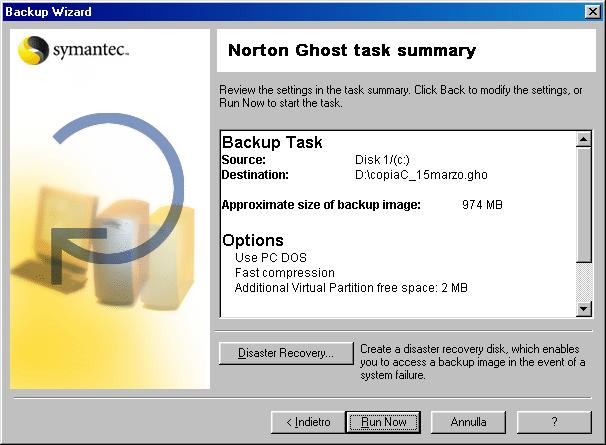The height and width of the screenshot is (445, 606).
Task: Click the summary vertical scrollbar thumb
Action: click(x=584, y=205)
